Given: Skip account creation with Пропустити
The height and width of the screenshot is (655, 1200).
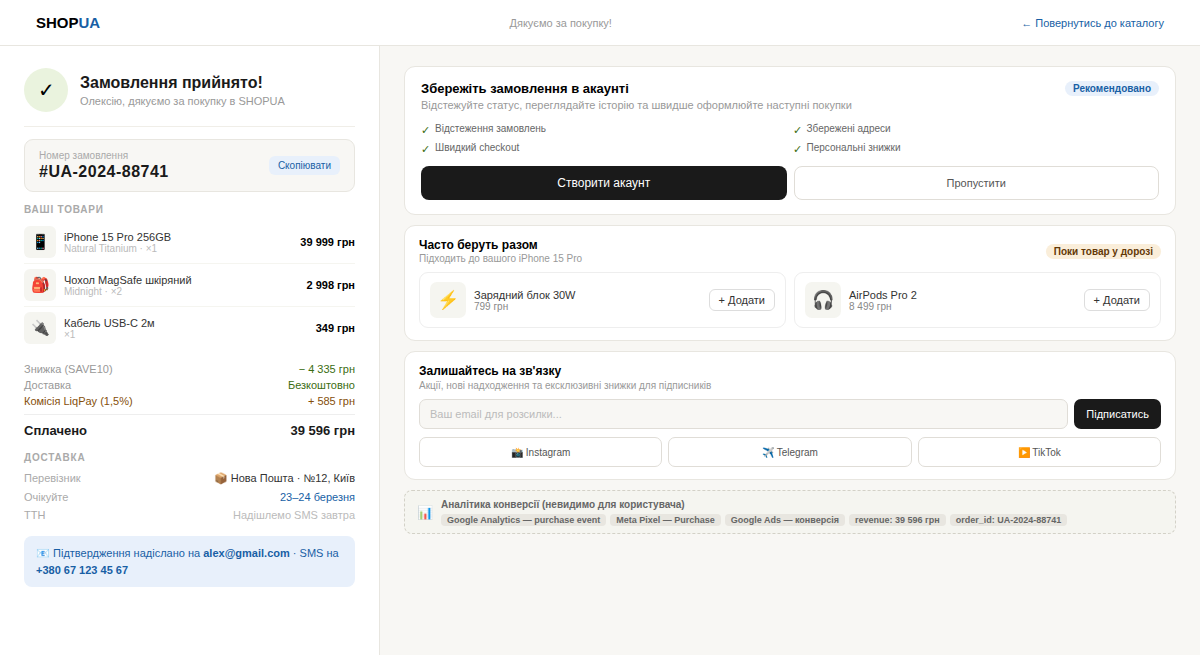Looking at the screenshot, I should (x=975, y=183).
